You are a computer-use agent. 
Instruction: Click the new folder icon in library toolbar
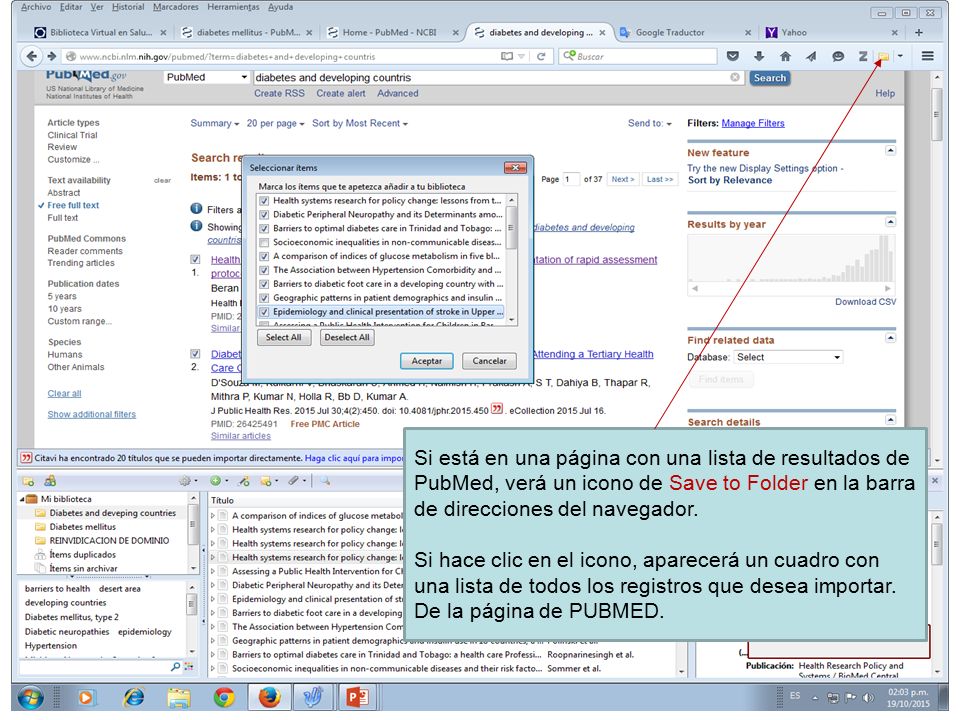(x=28, y=481)
